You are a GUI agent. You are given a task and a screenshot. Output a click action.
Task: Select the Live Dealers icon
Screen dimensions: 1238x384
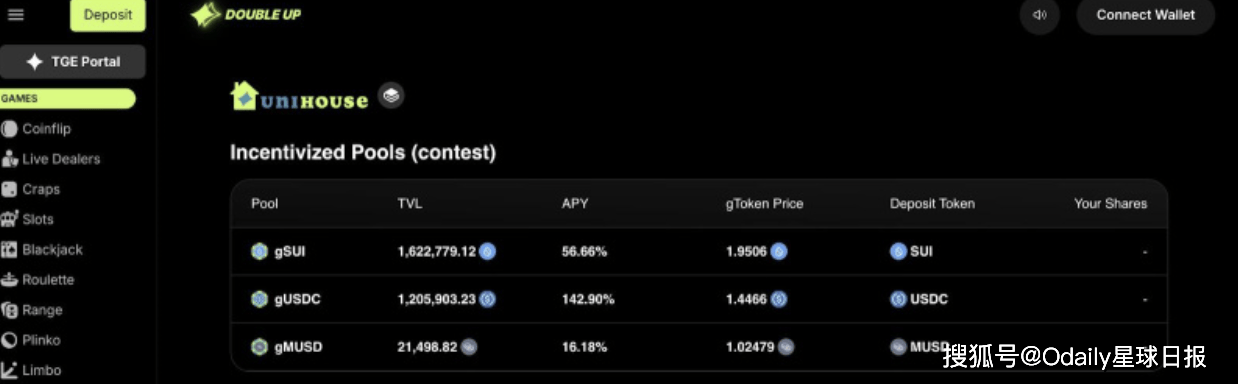click(10, 159)
